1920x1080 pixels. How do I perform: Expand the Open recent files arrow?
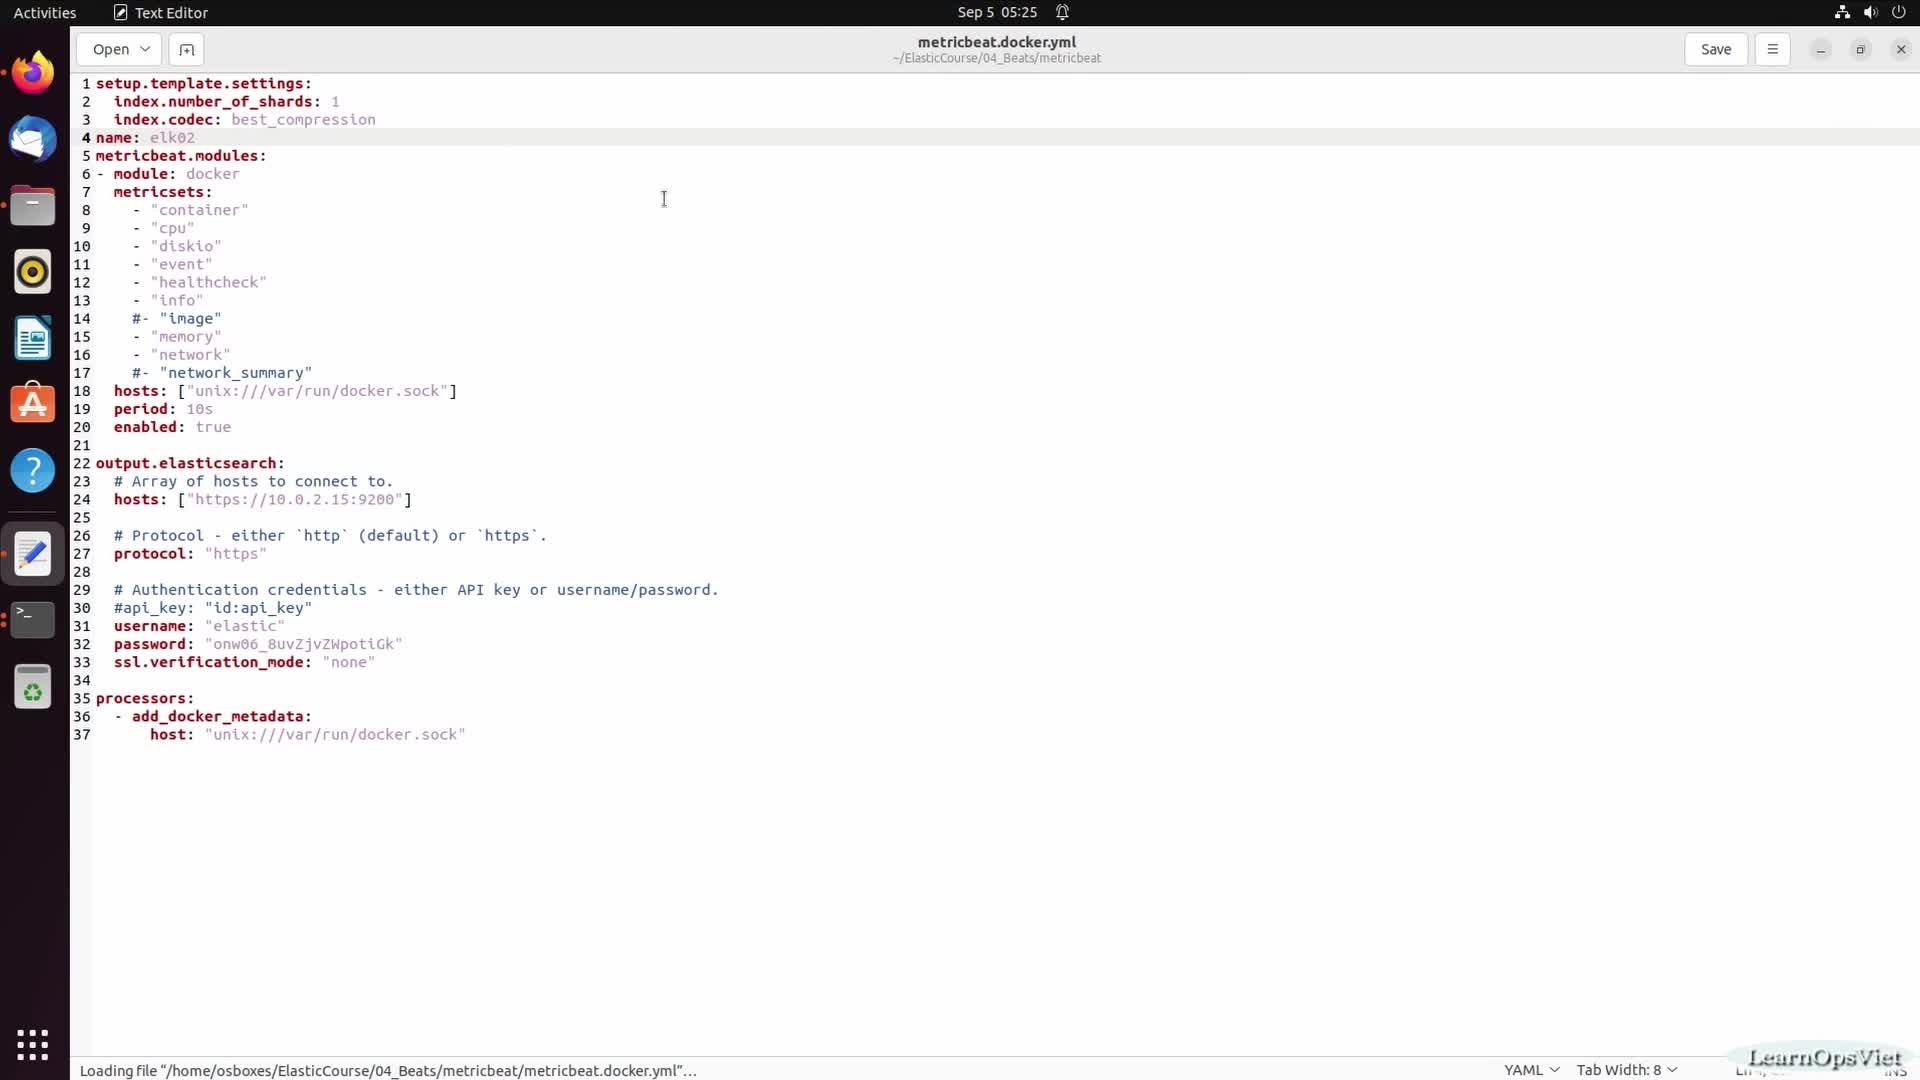point(145,49)
